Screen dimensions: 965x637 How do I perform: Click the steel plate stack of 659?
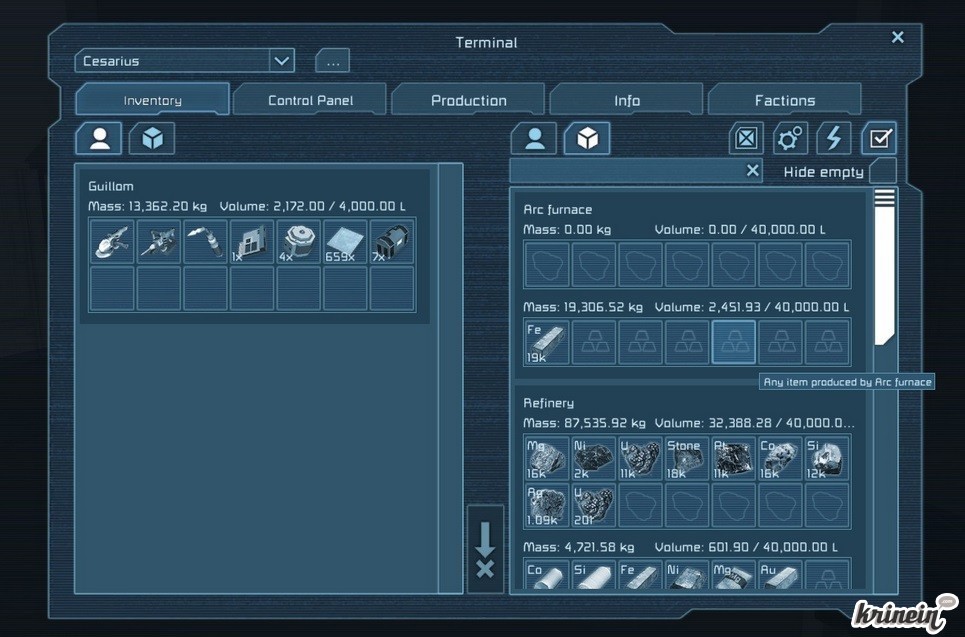tap(345, 242)
